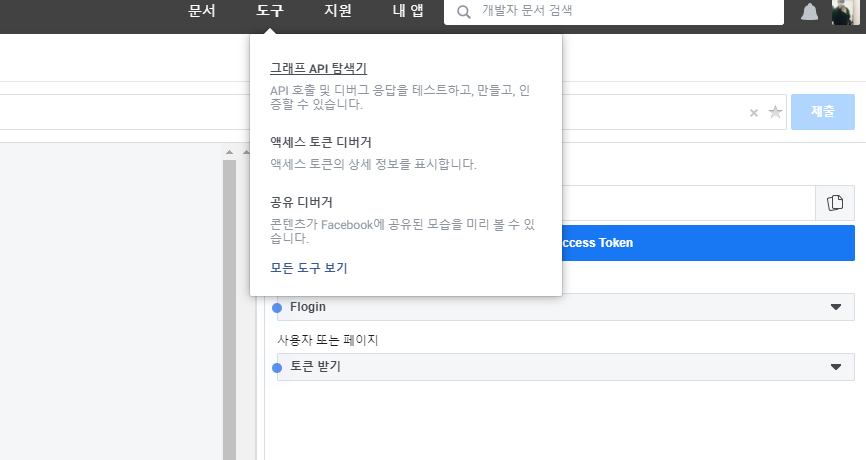Click 콘텐츠가 Facebook에 공유된 description text
The width and height of the screenshot is (866, 460).
tap(402, 231)
